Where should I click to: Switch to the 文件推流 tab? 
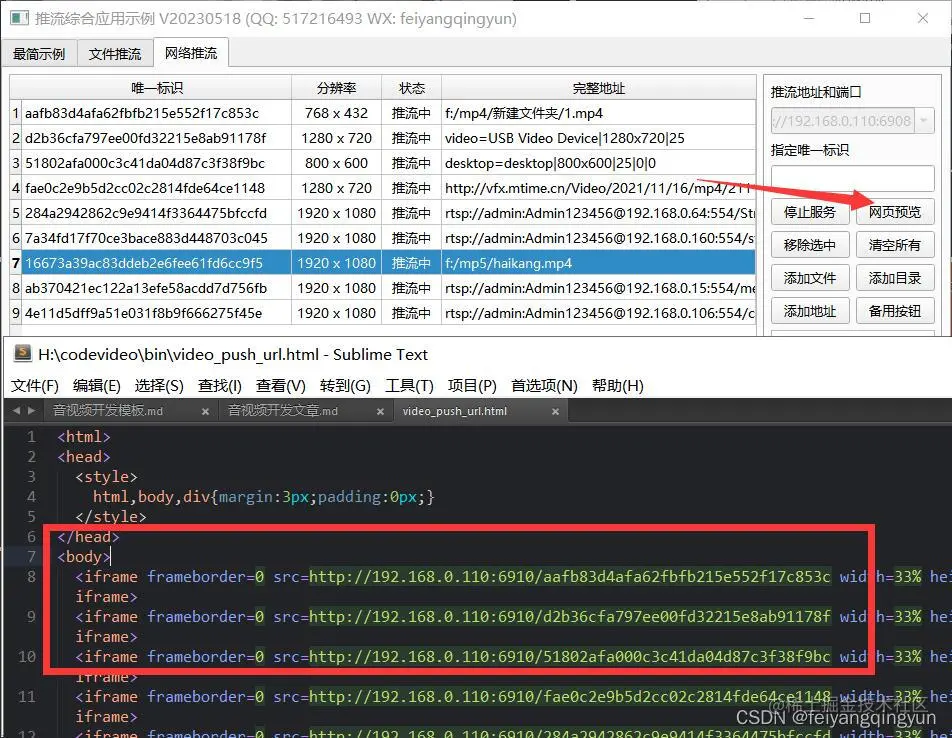pos(115,54)
